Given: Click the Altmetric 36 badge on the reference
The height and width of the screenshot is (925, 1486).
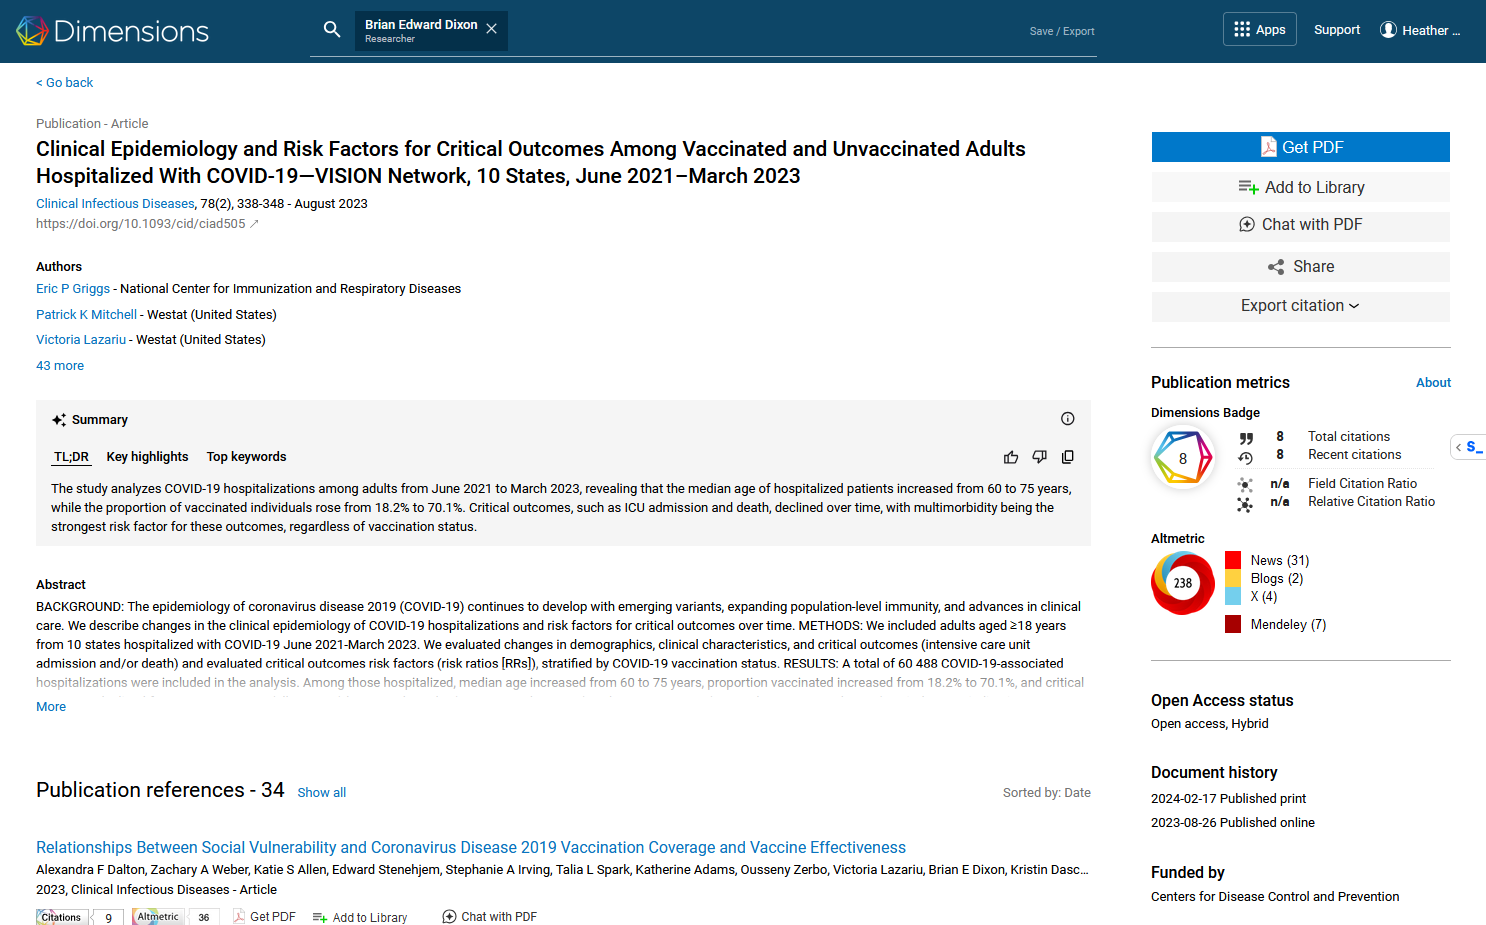Looking at the screenshot, I should (175, 917).
